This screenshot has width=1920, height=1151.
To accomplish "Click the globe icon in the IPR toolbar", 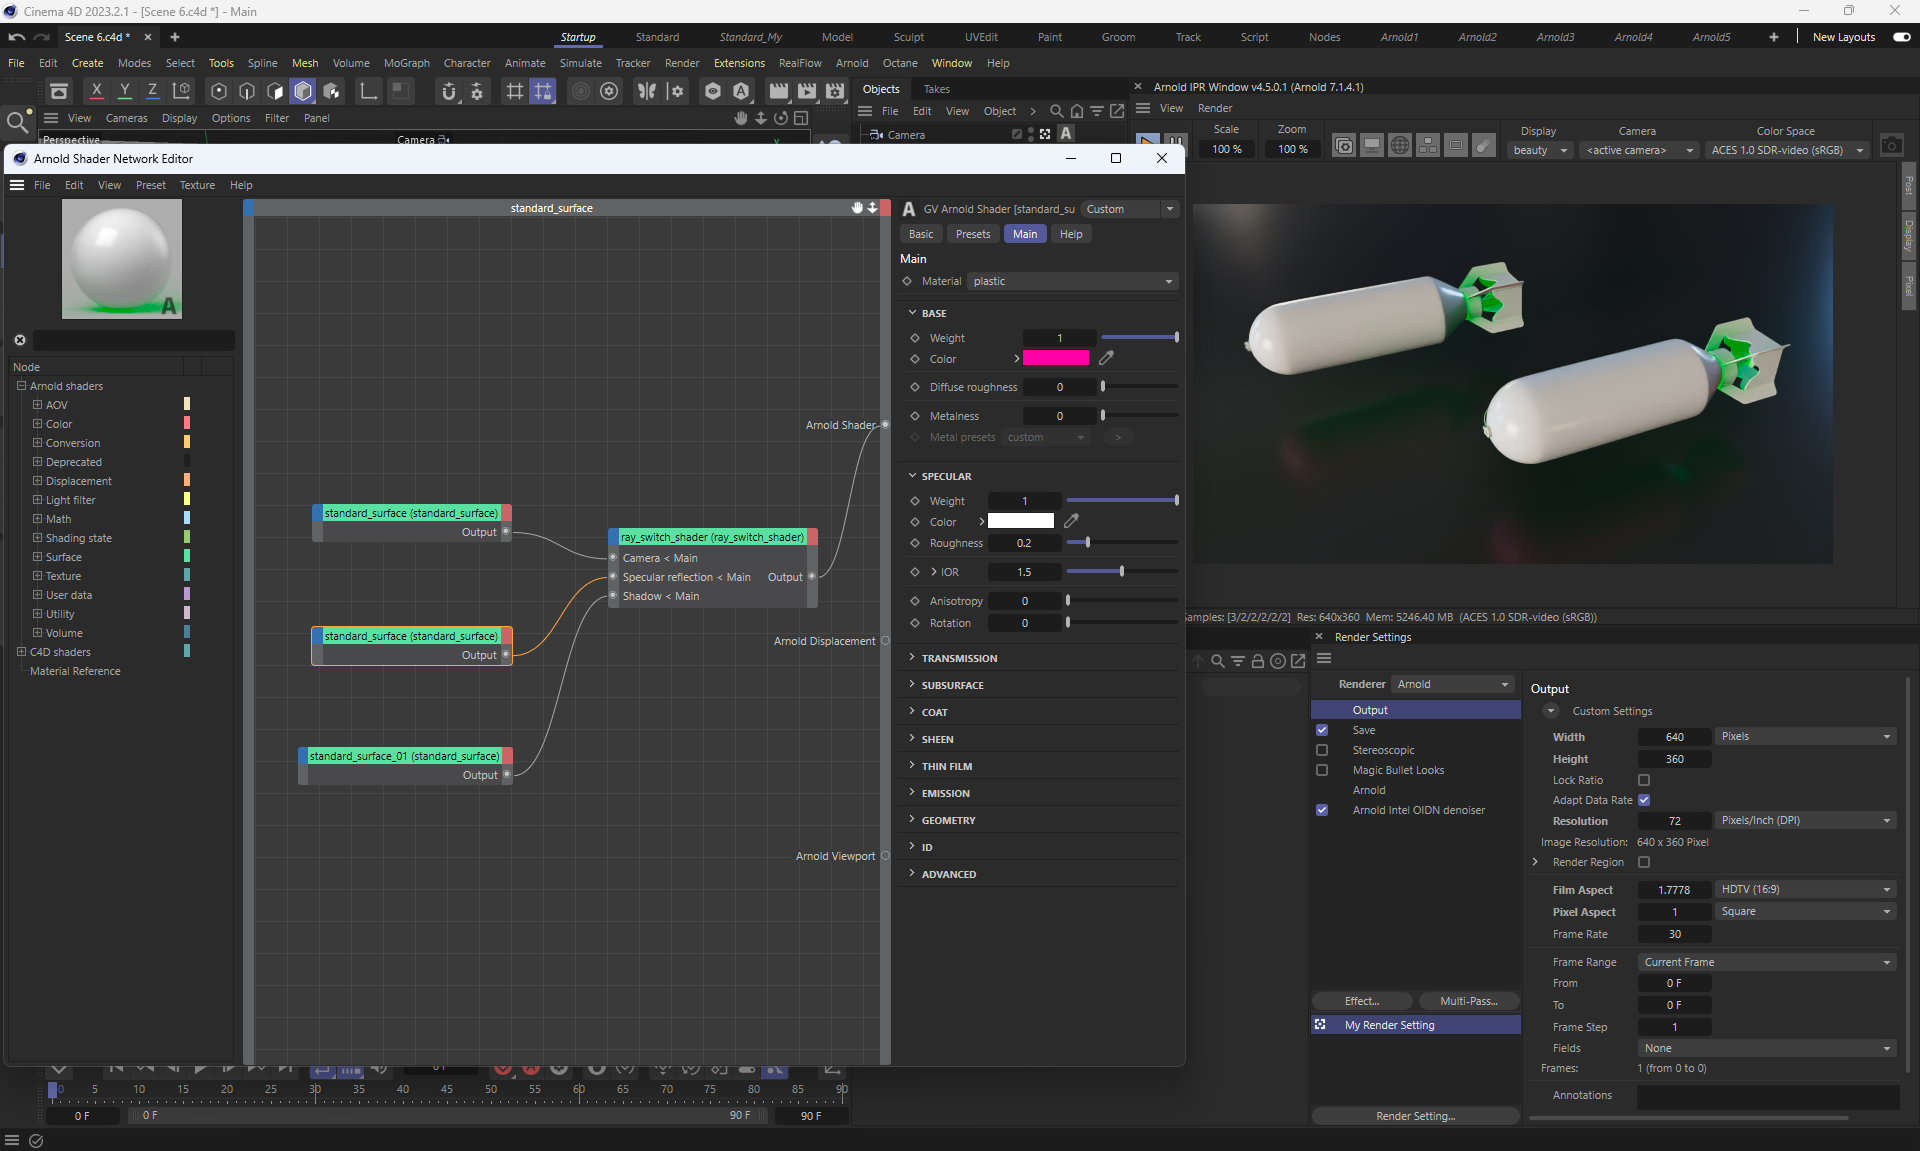I will [x=1400, y=146].
